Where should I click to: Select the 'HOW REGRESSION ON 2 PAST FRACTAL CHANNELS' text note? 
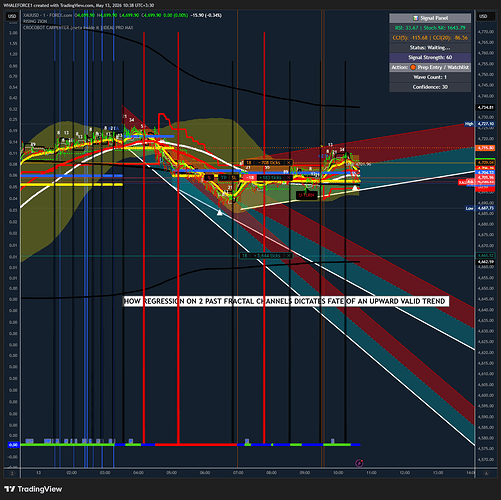(286, 301)
